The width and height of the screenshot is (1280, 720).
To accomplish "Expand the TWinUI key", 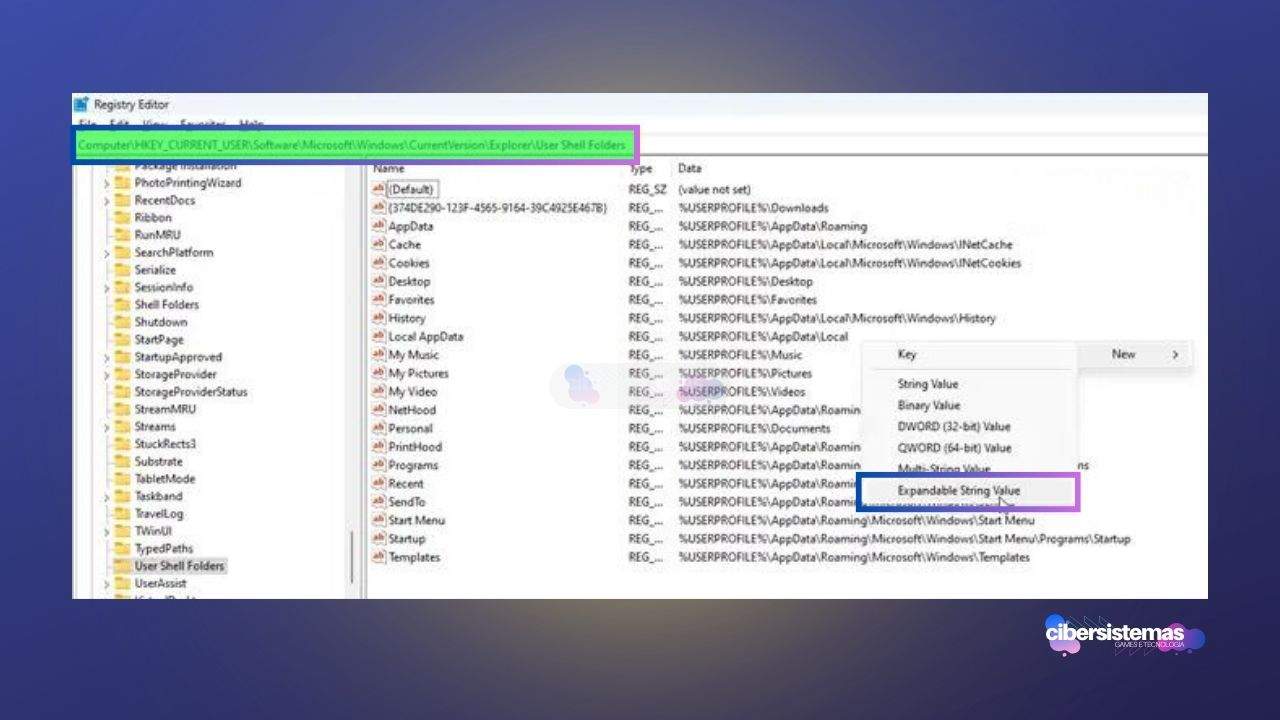I will [107, 531].
